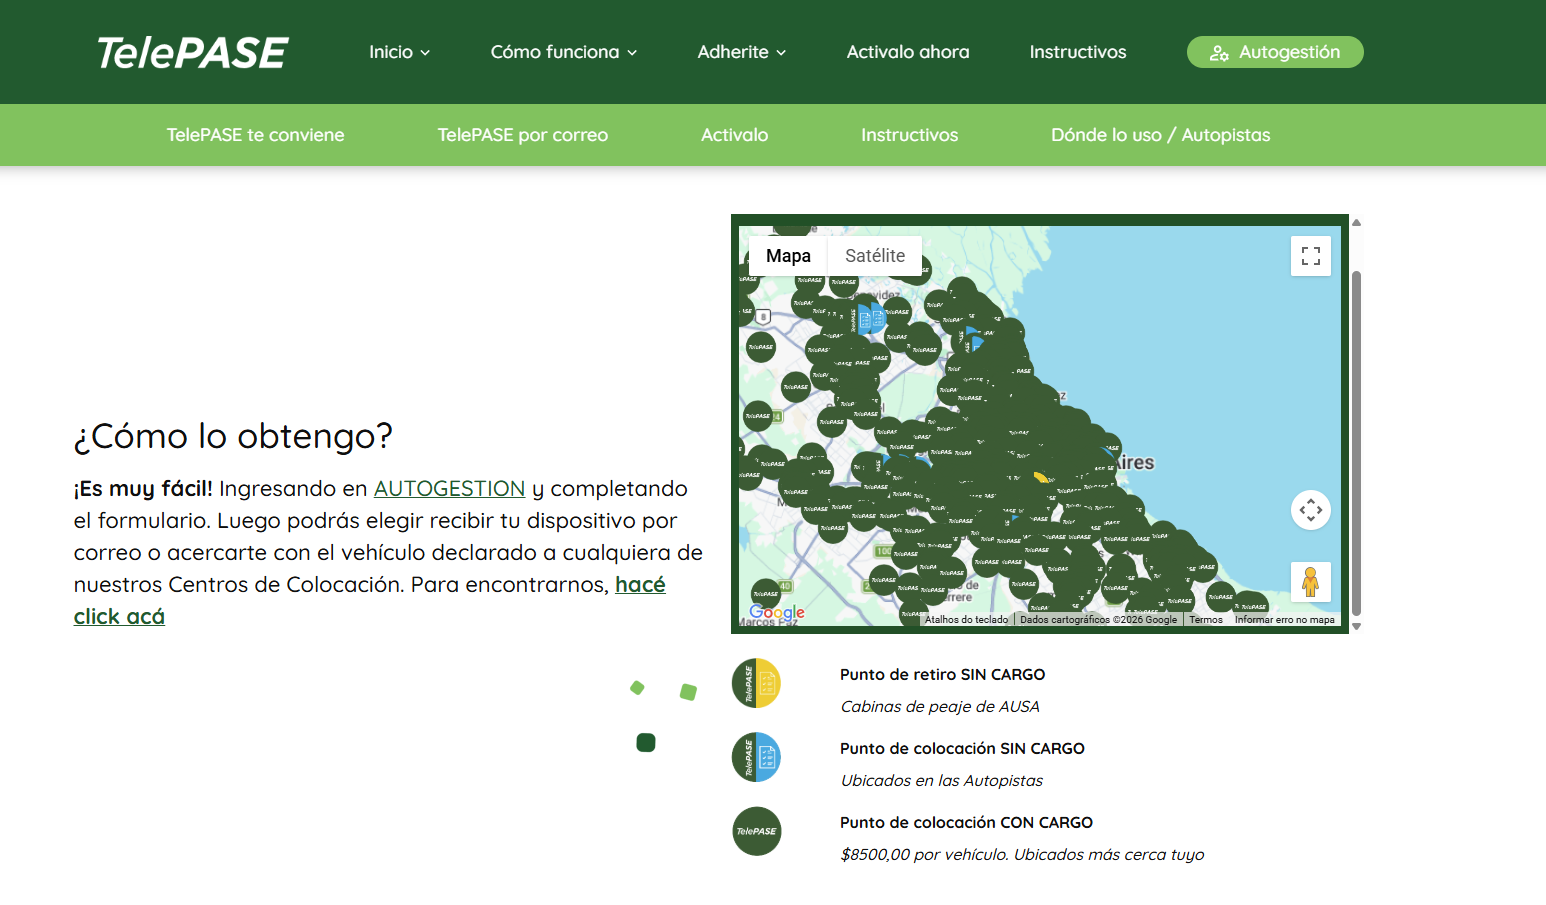Click the yellow-green SIN CARGO retiro legend icon

(x=756, y=683)
